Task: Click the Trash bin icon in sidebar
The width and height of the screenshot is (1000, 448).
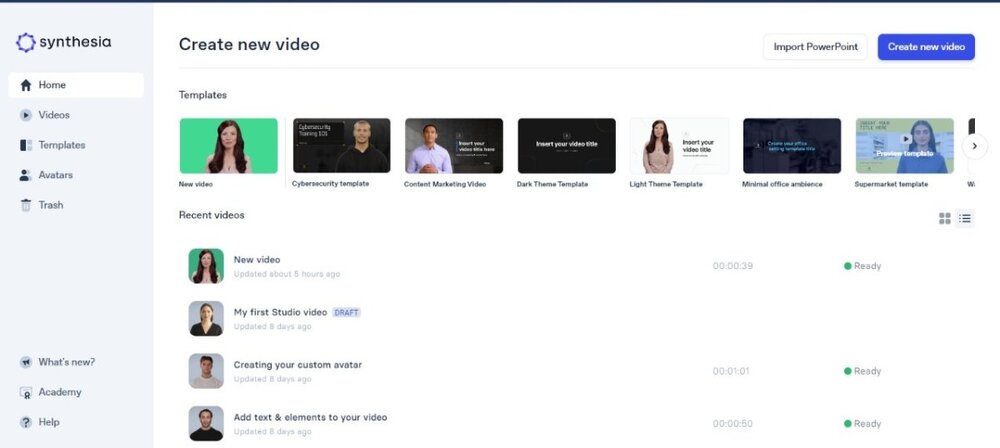Action: (x=26, y=205)
